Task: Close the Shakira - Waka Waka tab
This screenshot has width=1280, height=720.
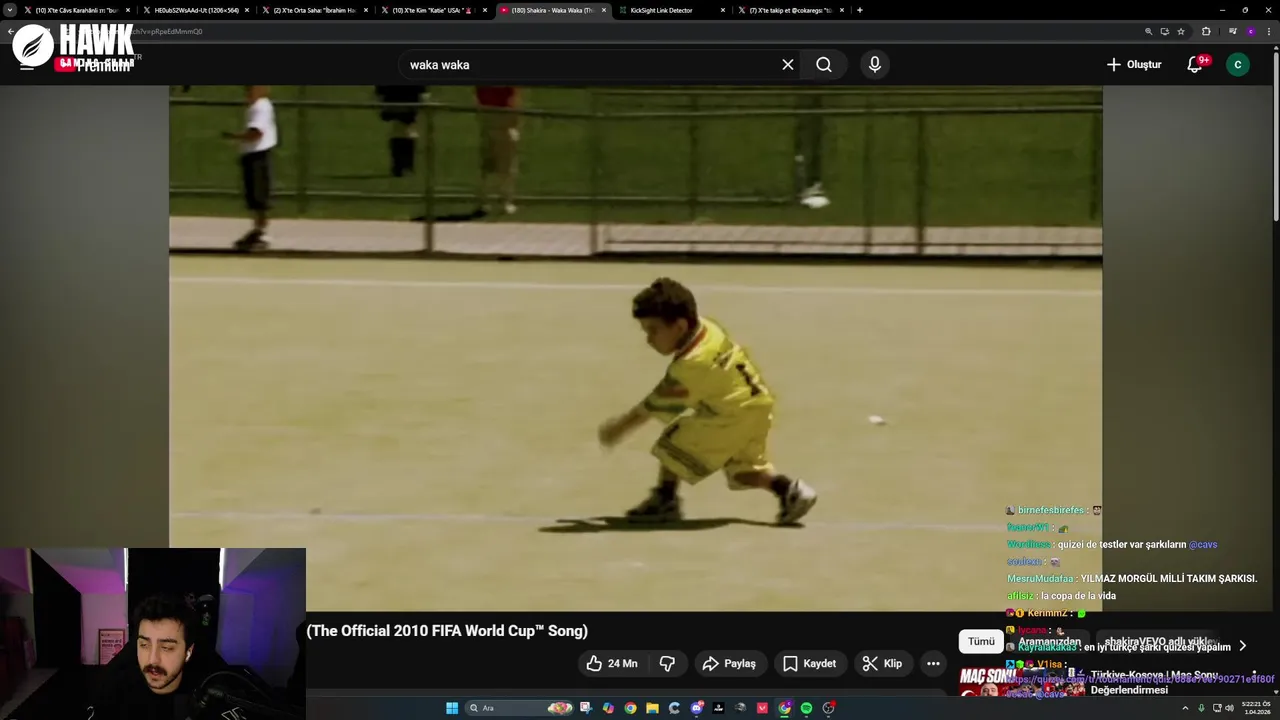Action: point(603,10)
